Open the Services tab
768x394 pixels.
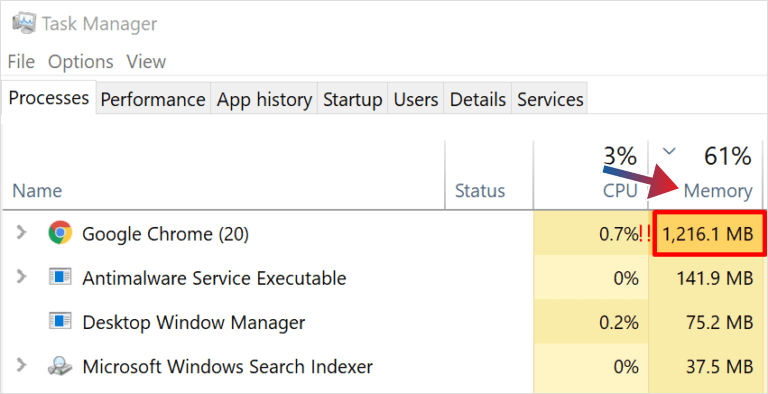click(x=550, y=99)
